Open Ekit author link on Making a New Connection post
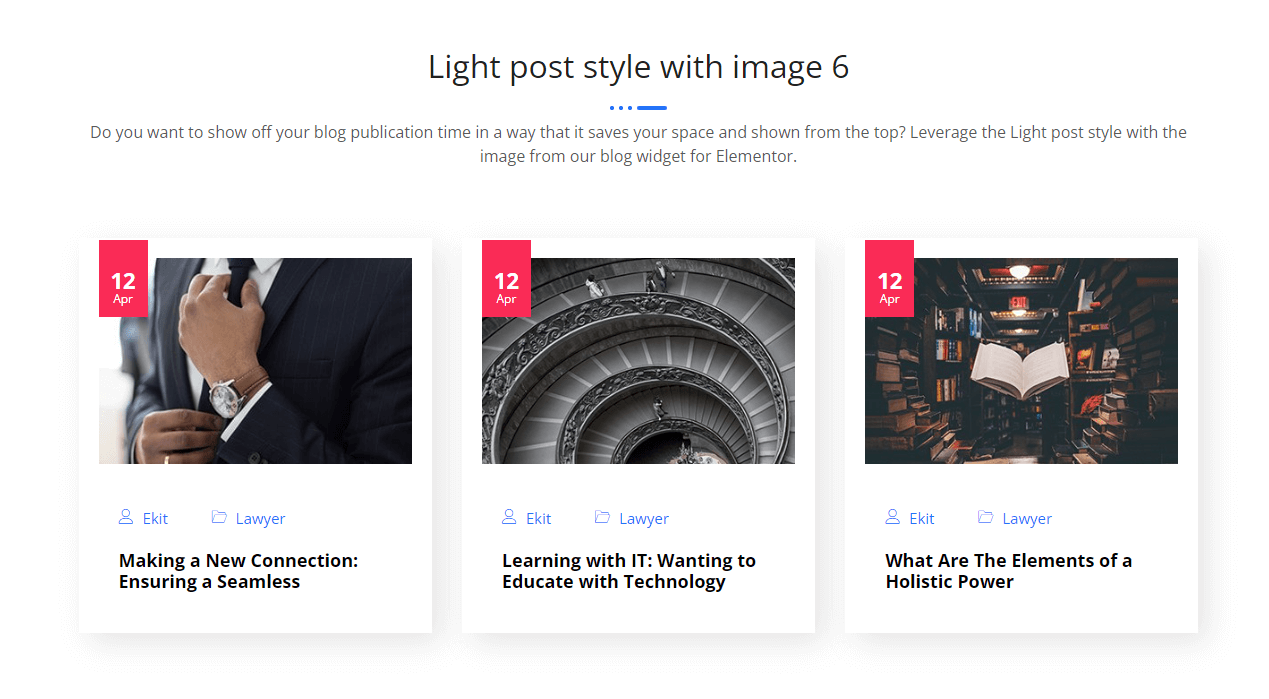 coord(155,519)
